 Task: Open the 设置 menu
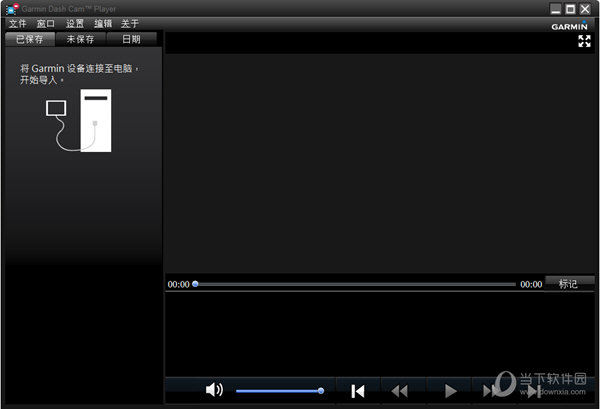tap(75, 24)
